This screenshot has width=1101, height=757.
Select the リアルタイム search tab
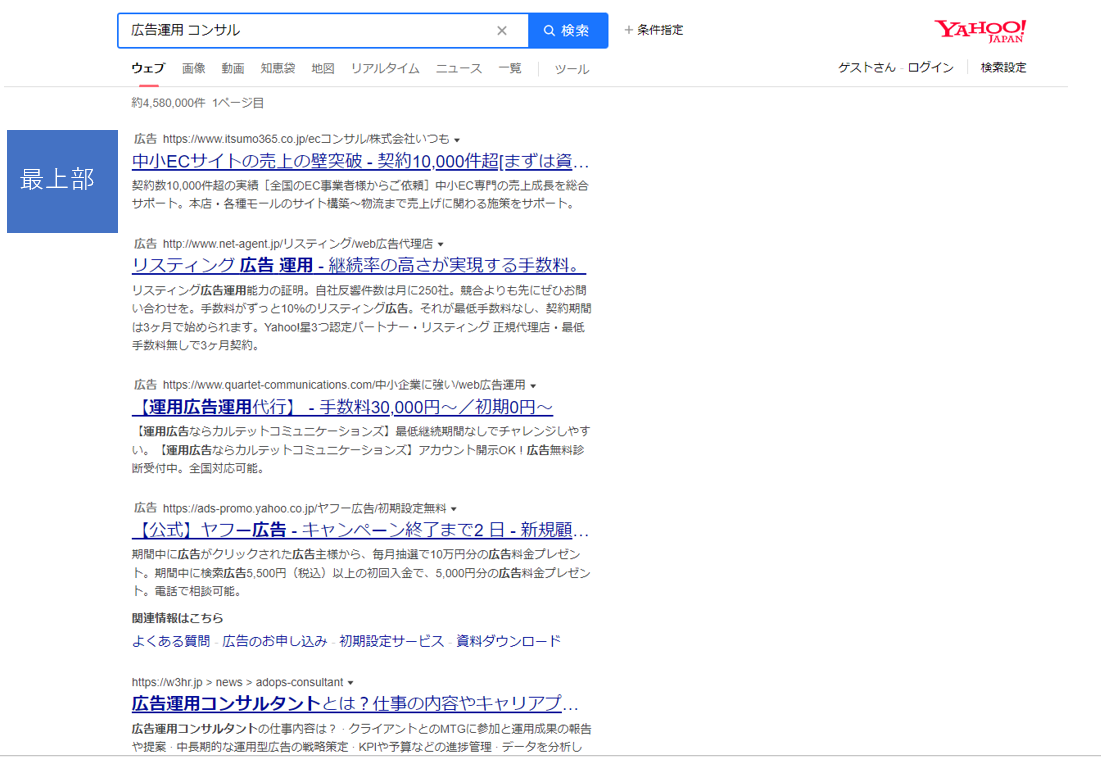(385, 69)
